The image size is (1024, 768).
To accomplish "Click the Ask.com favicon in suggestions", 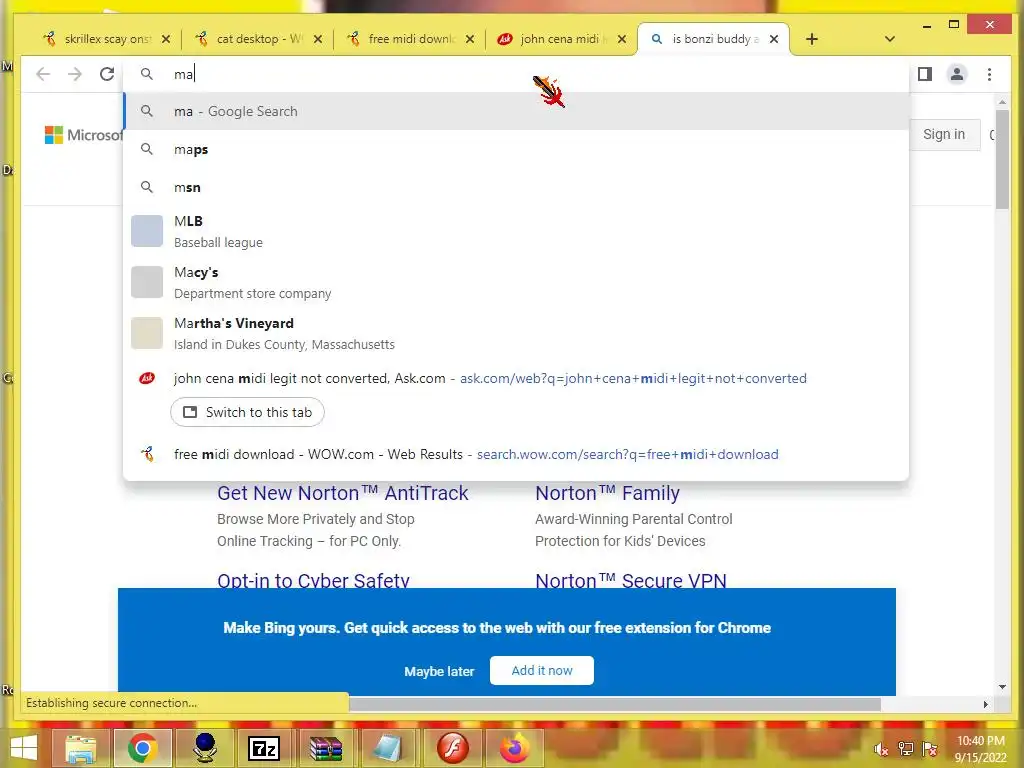I will (147, 378).
